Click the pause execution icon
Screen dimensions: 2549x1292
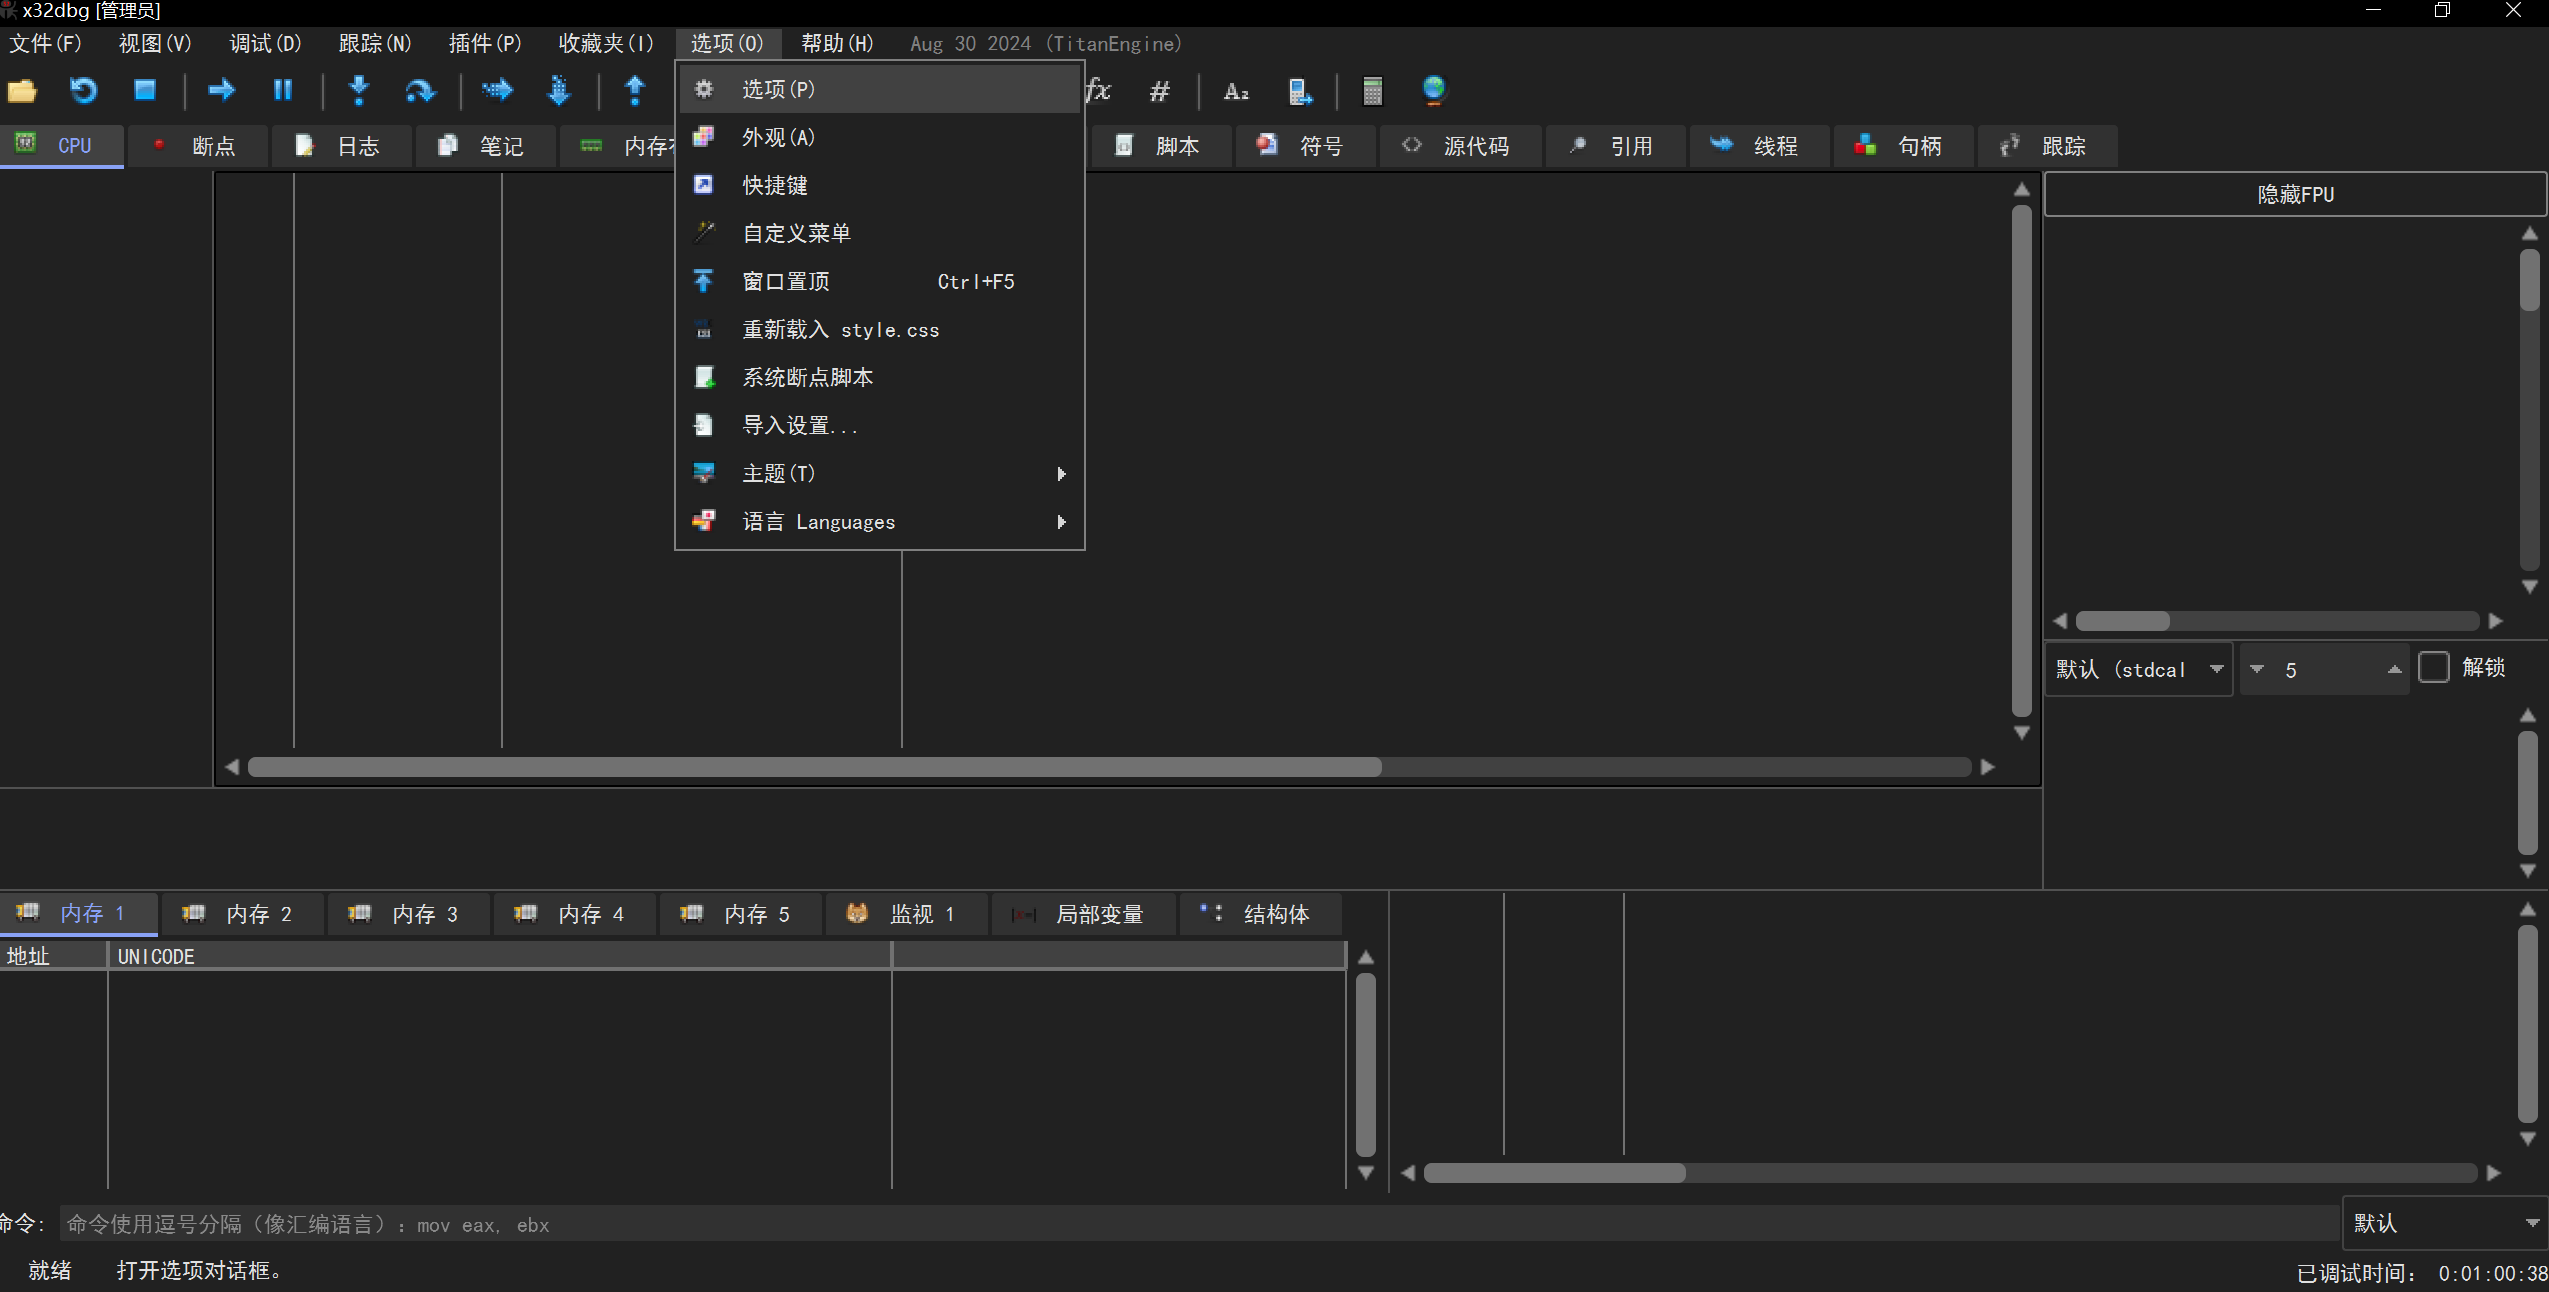coord(283,91)
